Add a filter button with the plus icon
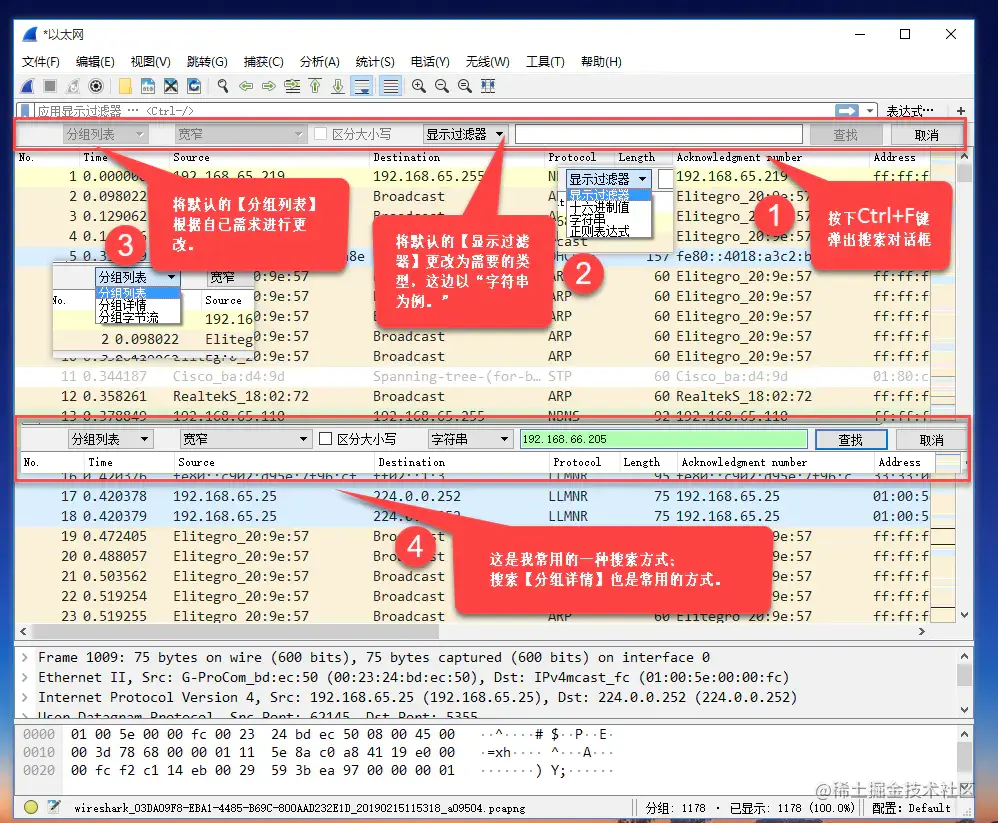Screen dimensions: 998x823 pyautogui.click(x=960, y=111)
